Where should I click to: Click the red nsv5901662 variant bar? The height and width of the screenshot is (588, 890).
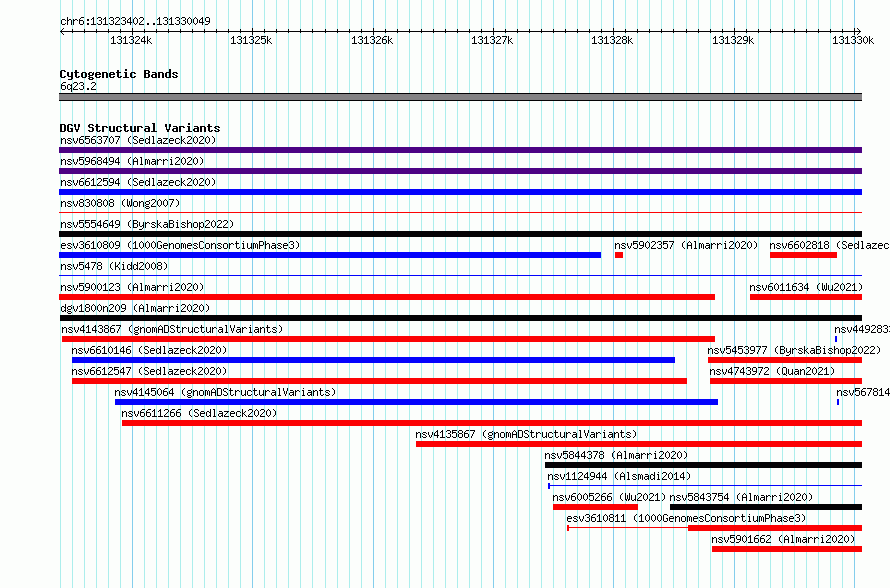787,549
